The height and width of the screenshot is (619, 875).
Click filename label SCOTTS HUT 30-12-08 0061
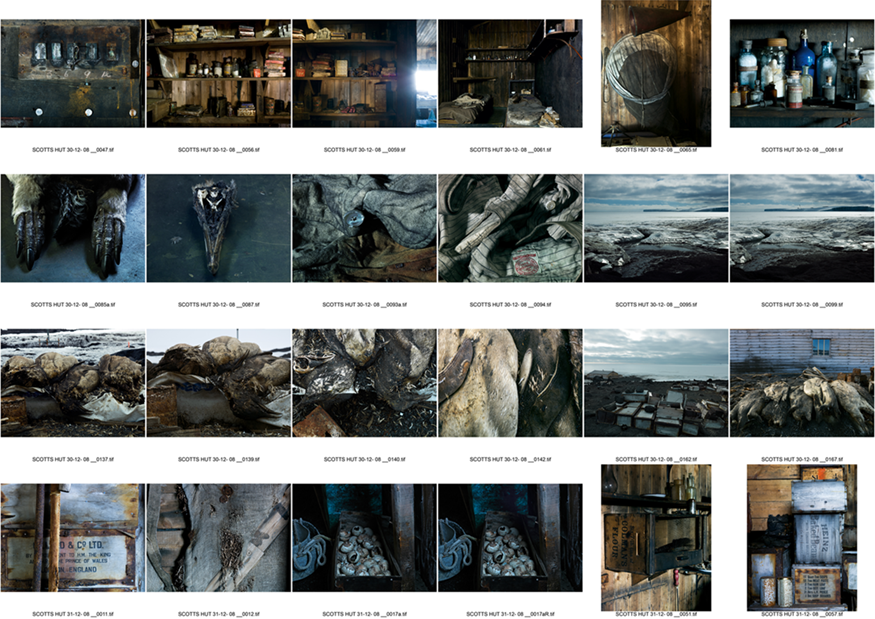[x=510, y=150]
